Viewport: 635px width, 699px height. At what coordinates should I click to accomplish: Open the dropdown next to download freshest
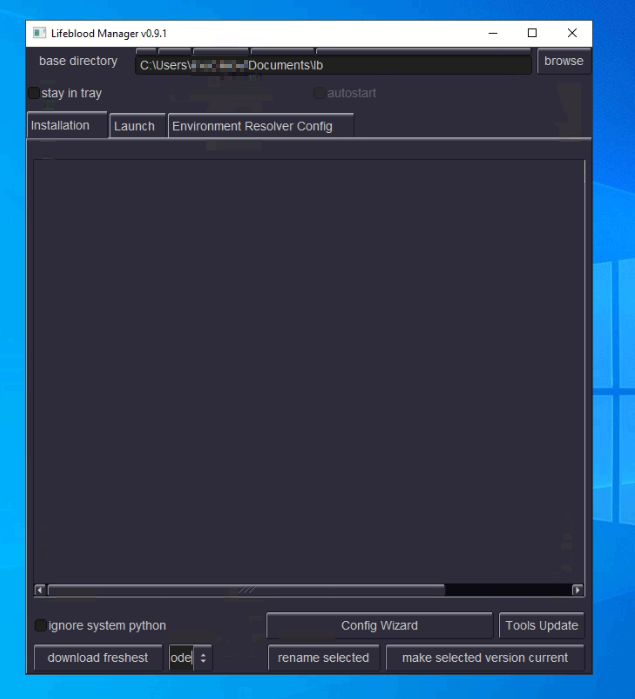pyautogui.click(x=203, y=658)
